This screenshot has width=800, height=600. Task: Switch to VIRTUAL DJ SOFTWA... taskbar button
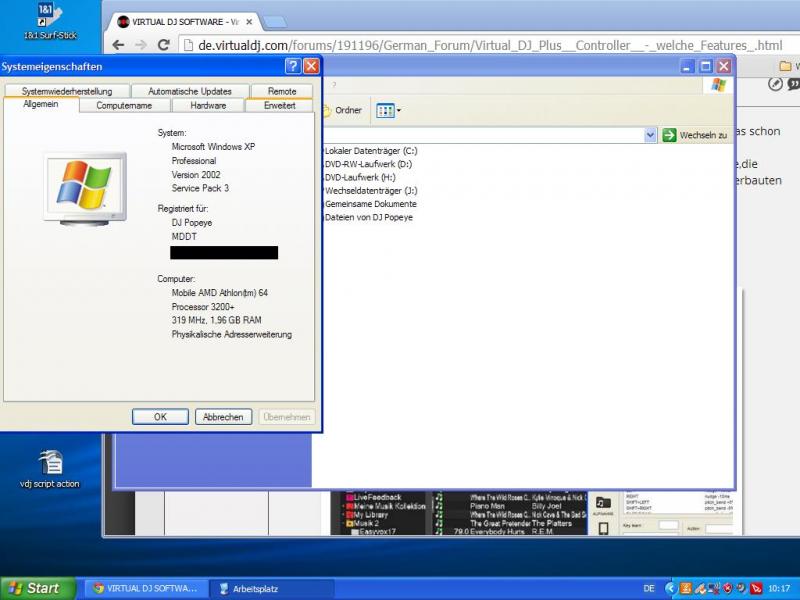point(145,589)
